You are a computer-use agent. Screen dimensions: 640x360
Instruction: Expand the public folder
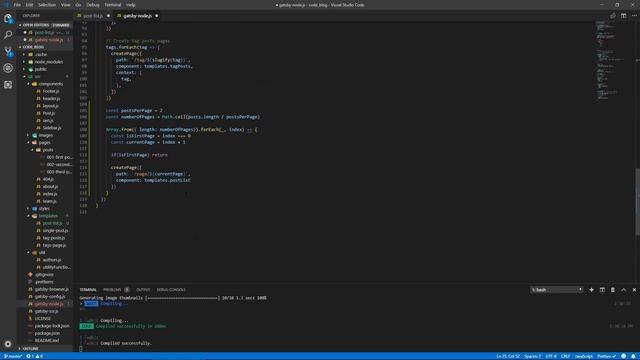[40, 69]
